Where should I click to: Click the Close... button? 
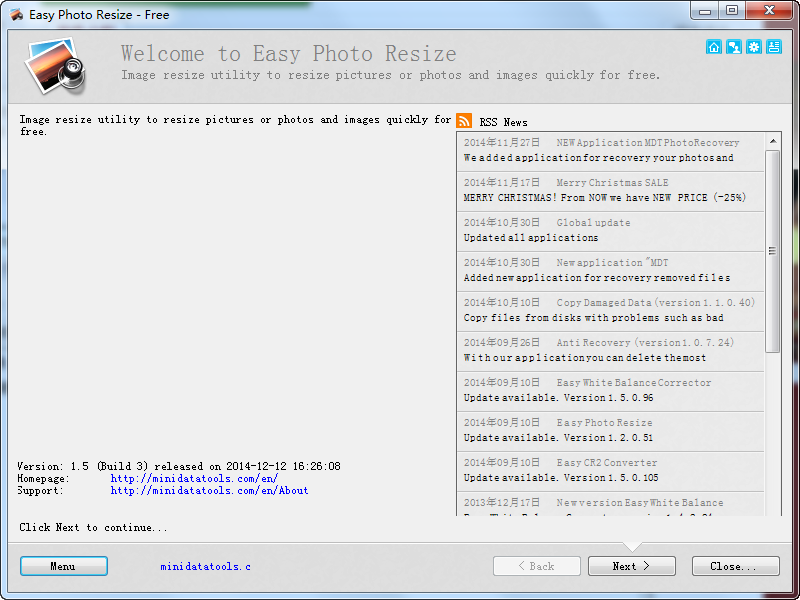coord(736,566)
